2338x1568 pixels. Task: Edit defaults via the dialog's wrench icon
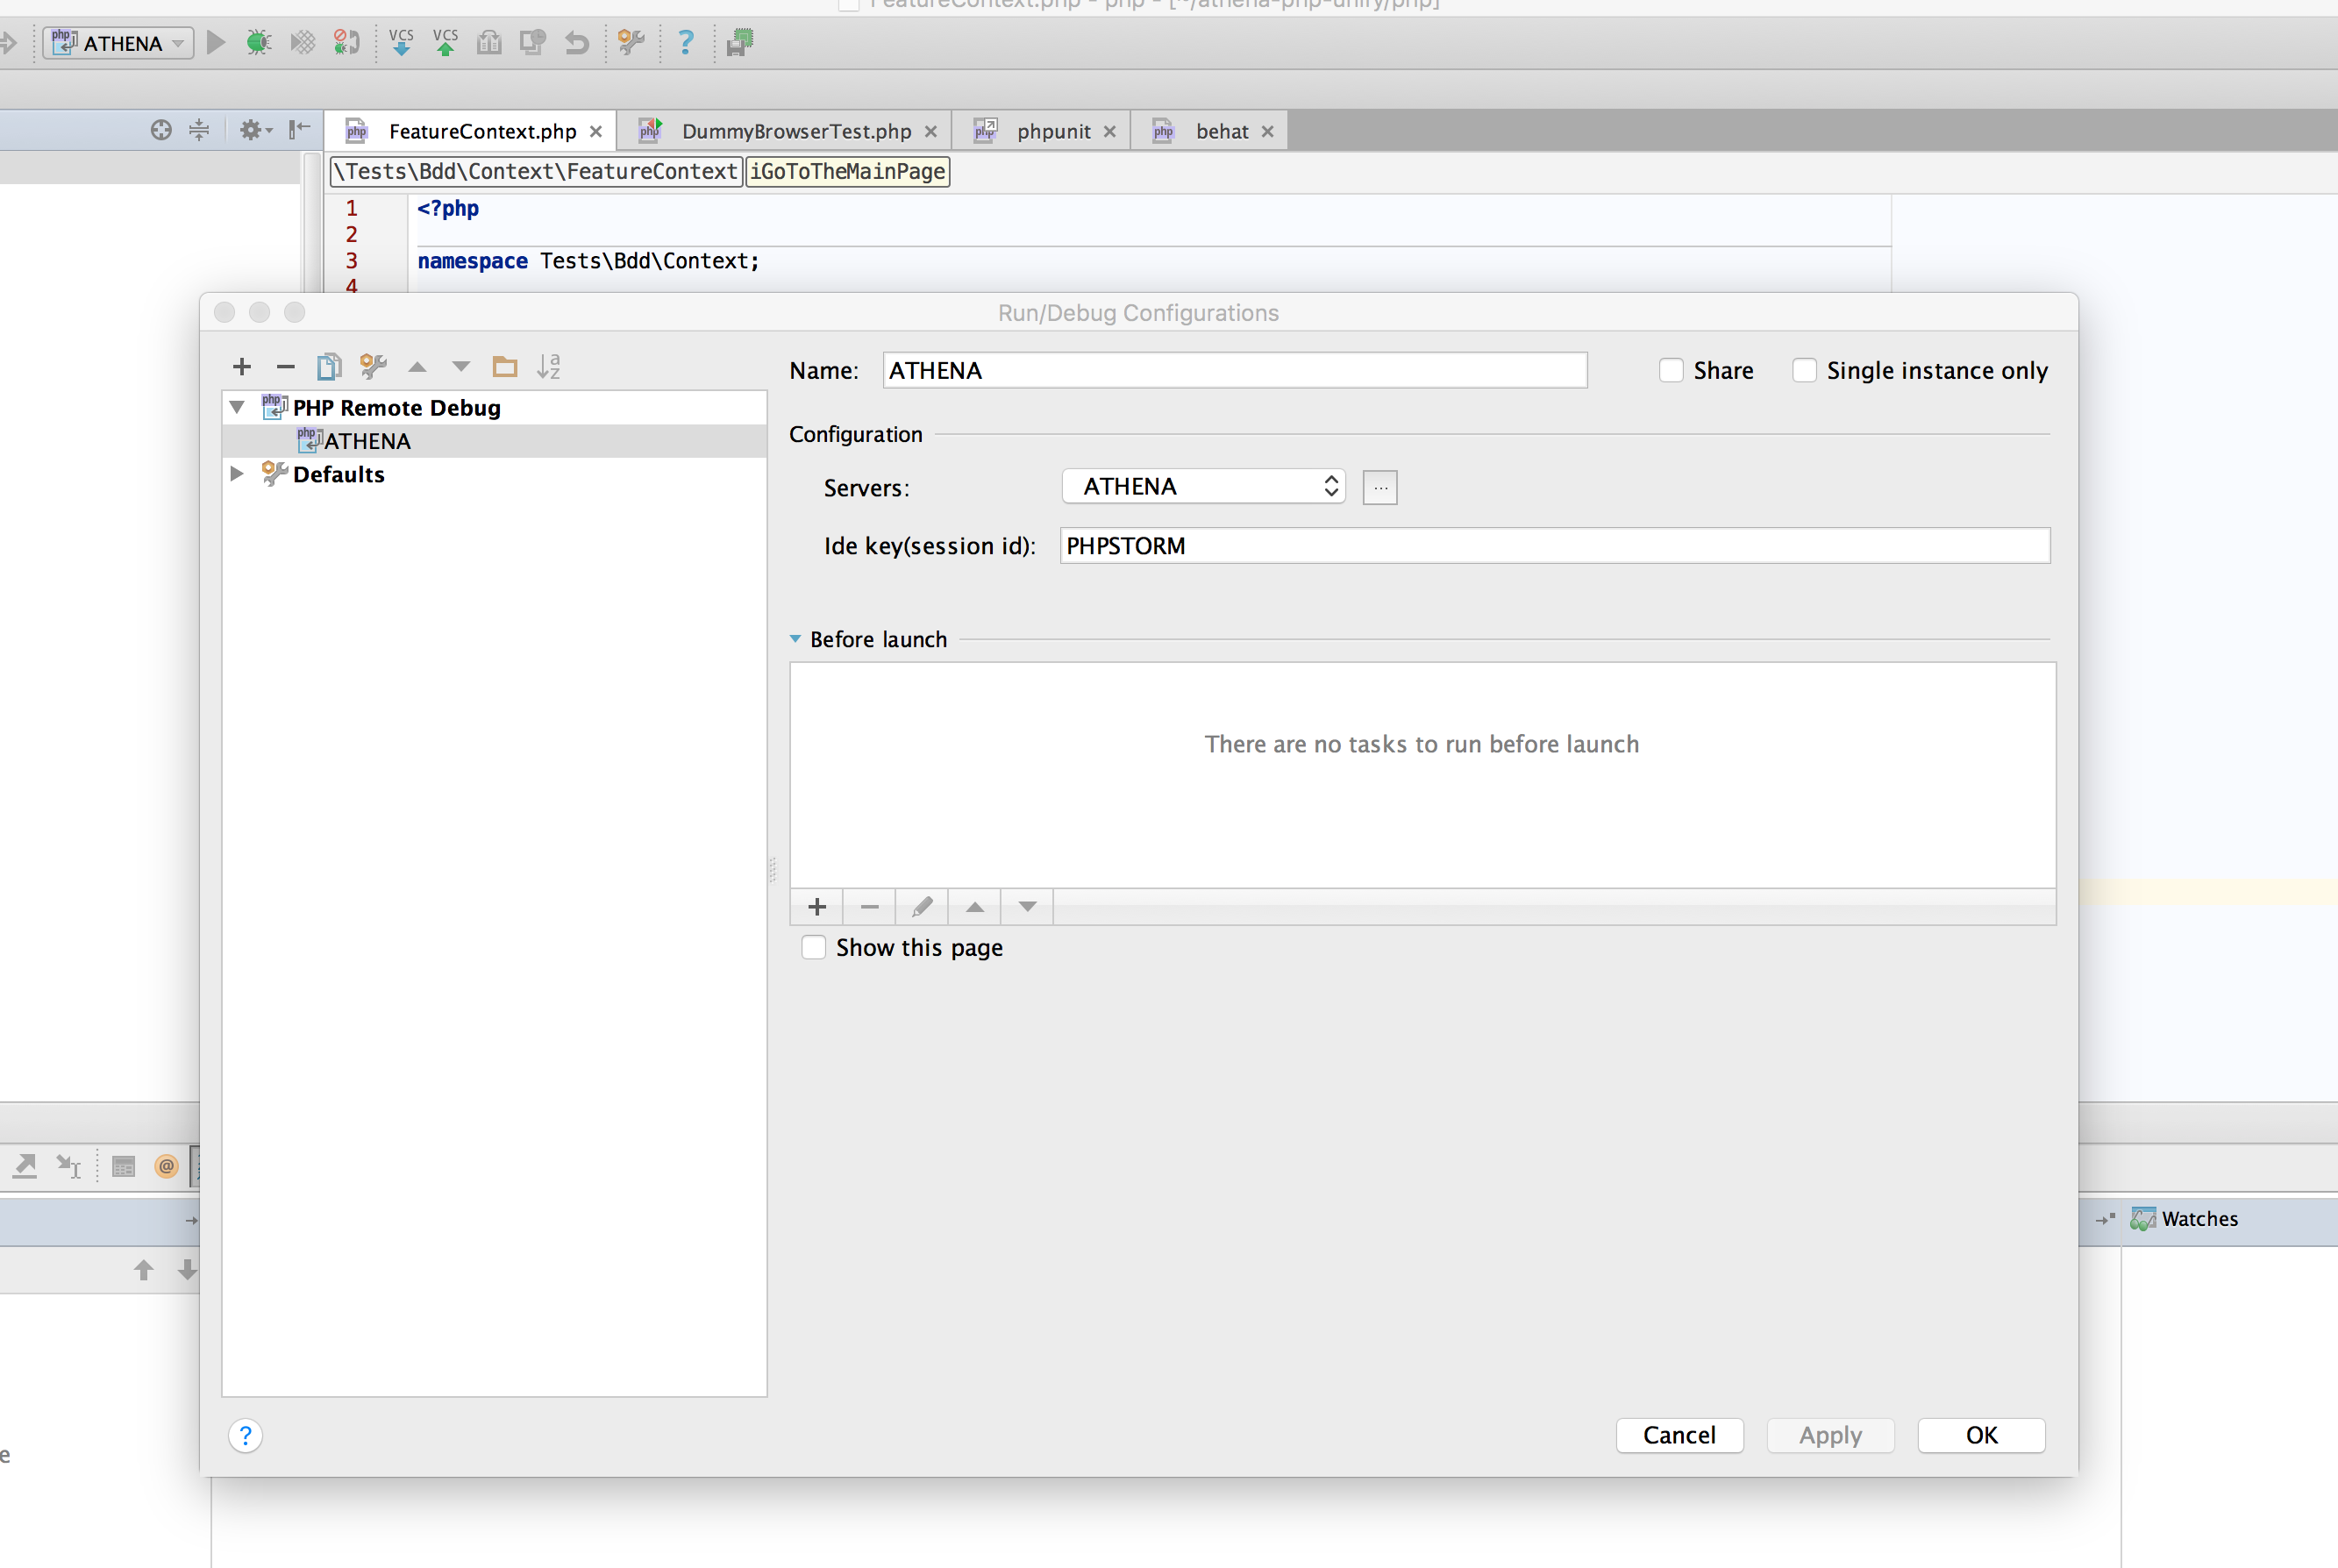[x=373, y=367]
